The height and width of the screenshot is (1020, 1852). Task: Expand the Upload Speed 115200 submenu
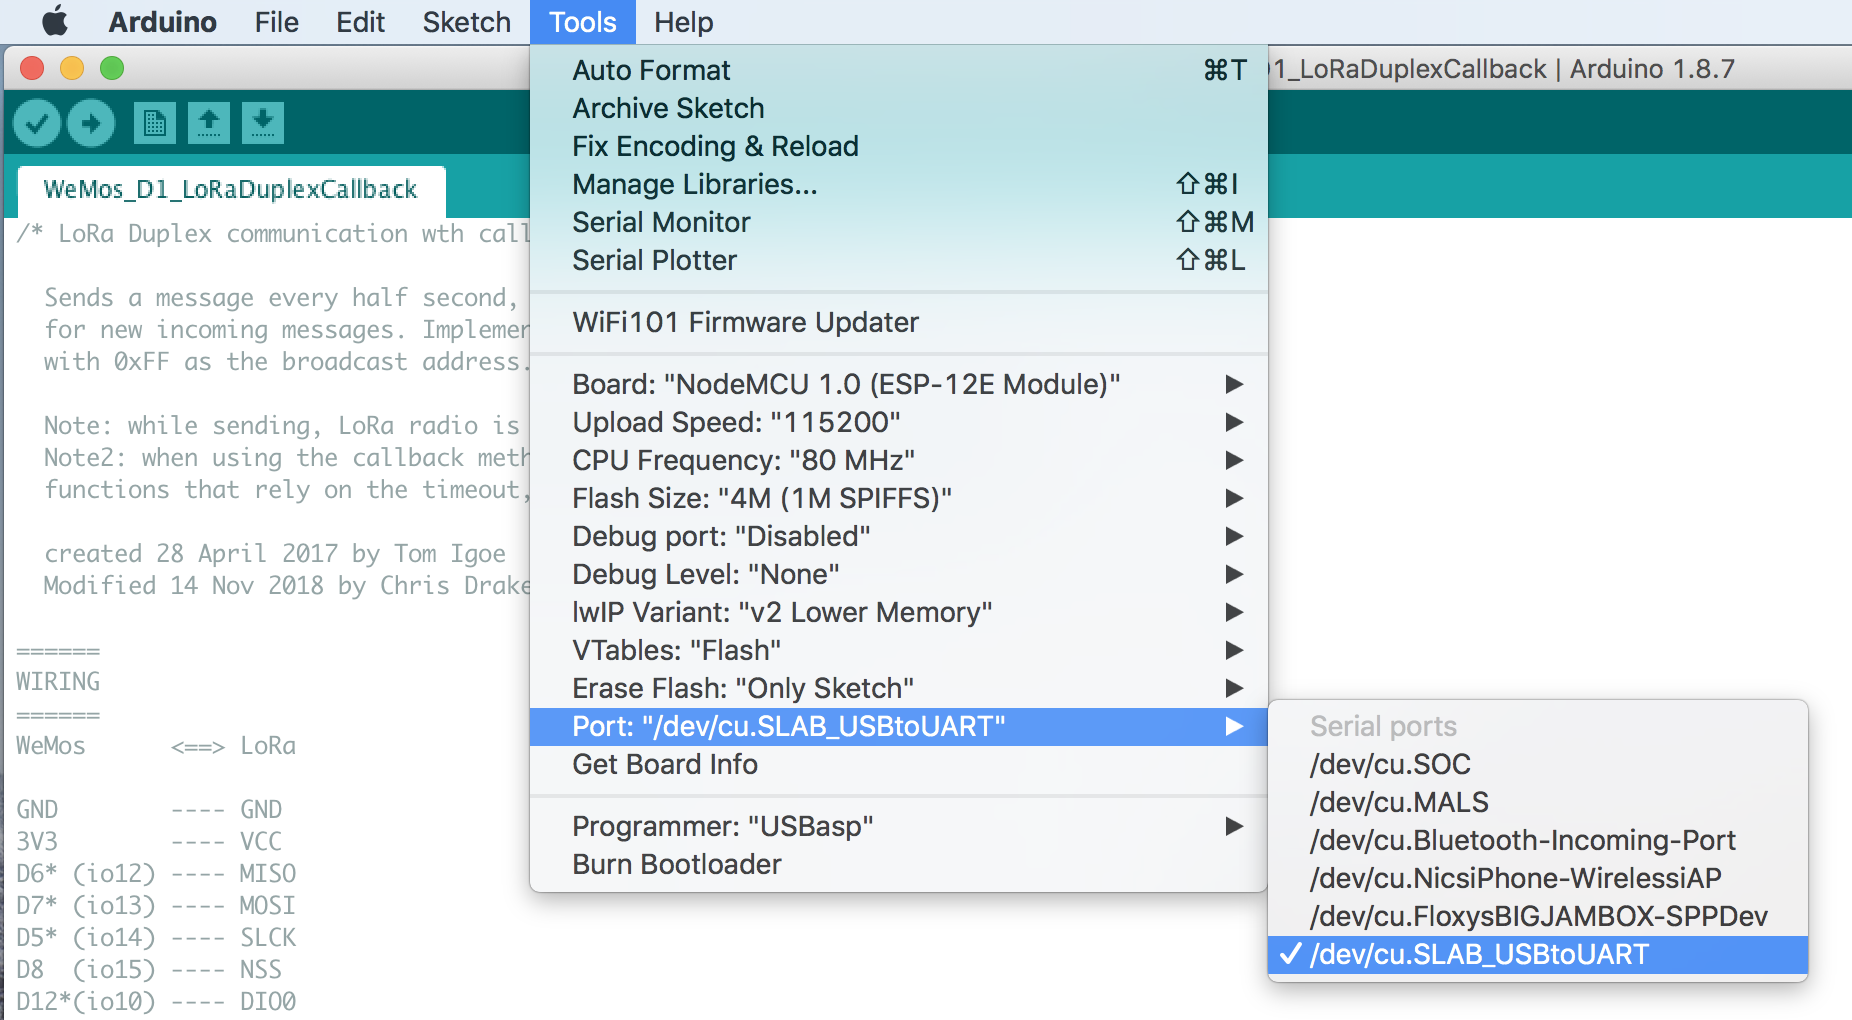pos(898,422)
